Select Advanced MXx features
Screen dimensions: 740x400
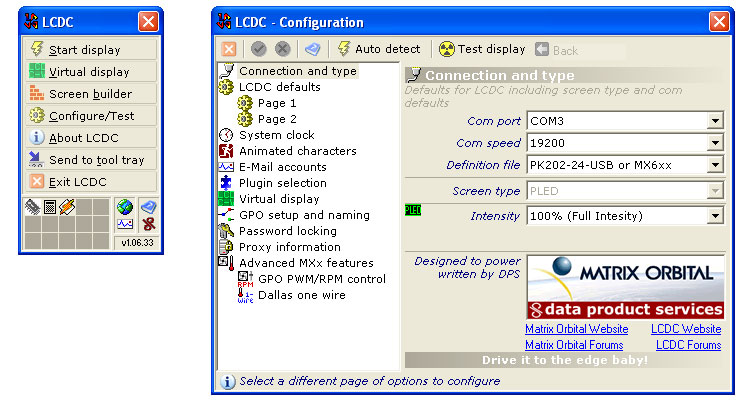coord(306,263)
